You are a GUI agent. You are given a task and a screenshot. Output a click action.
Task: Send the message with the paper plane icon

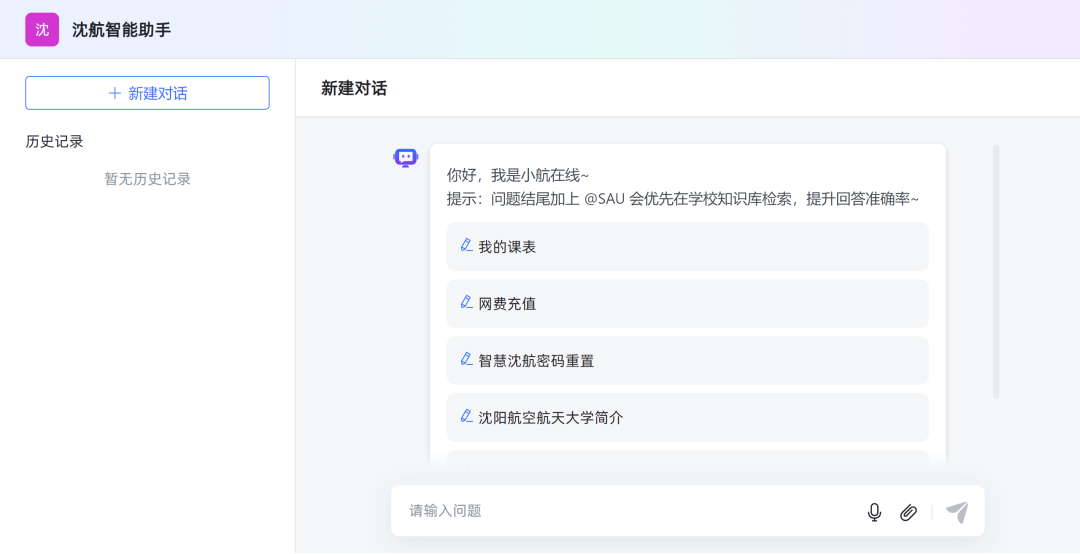[957, 512]
